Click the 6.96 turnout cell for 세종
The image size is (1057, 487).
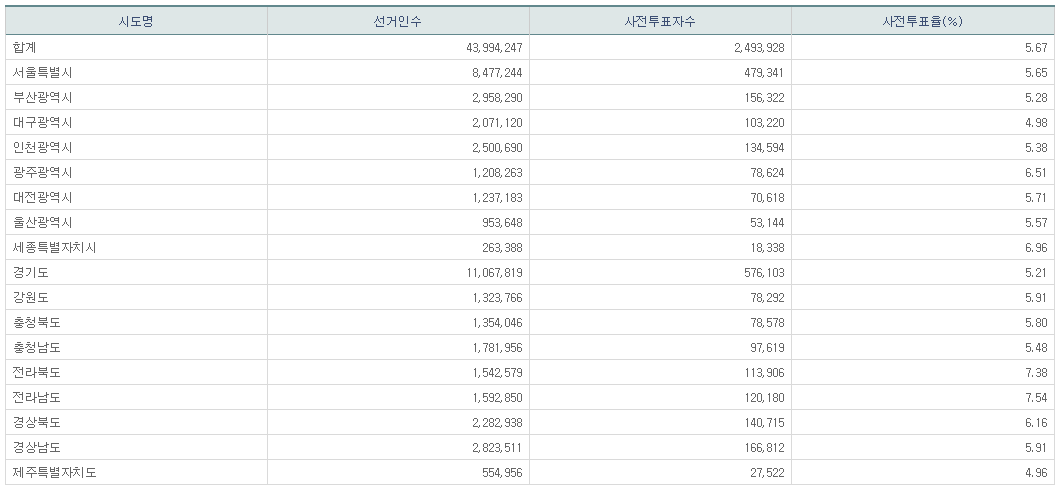point(1035,247)
